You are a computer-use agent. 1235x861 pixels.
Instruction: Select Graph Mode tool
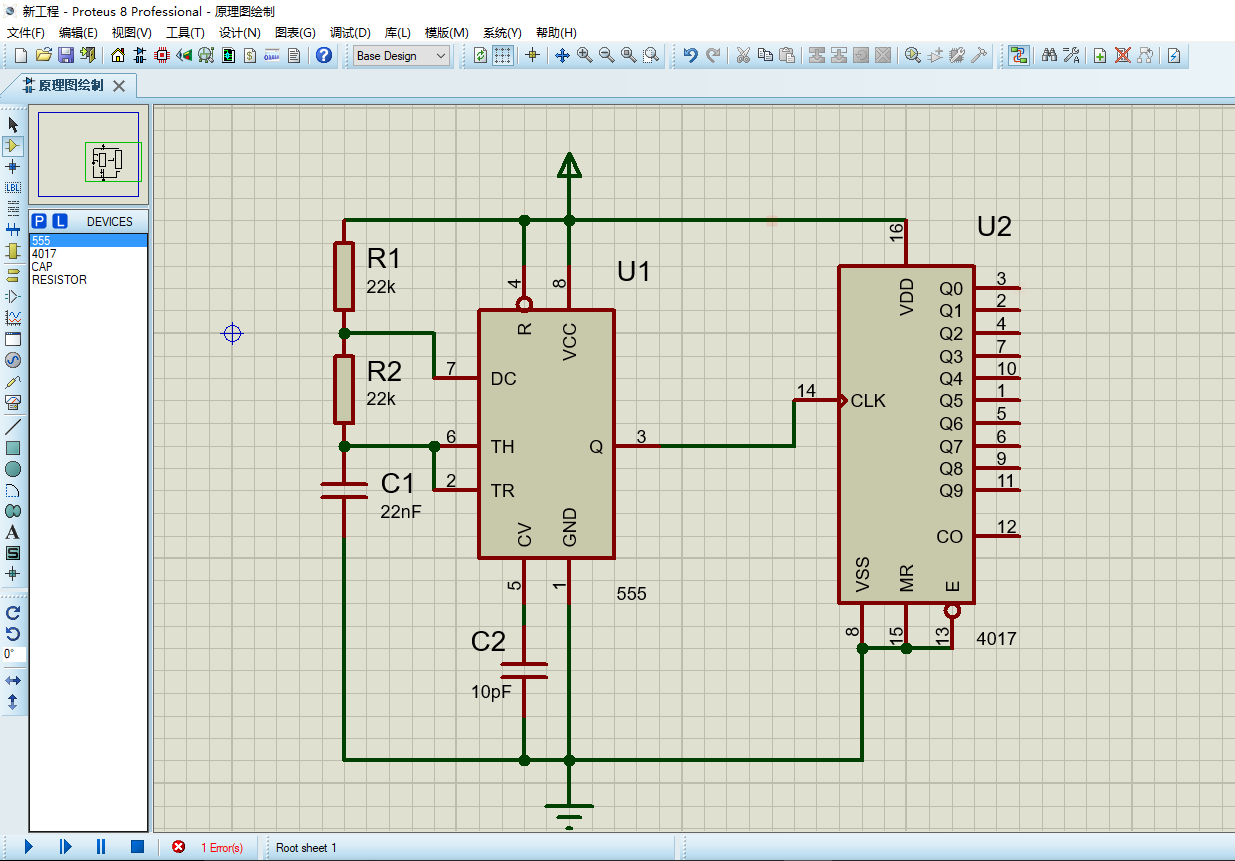click(x=13, y=317)
